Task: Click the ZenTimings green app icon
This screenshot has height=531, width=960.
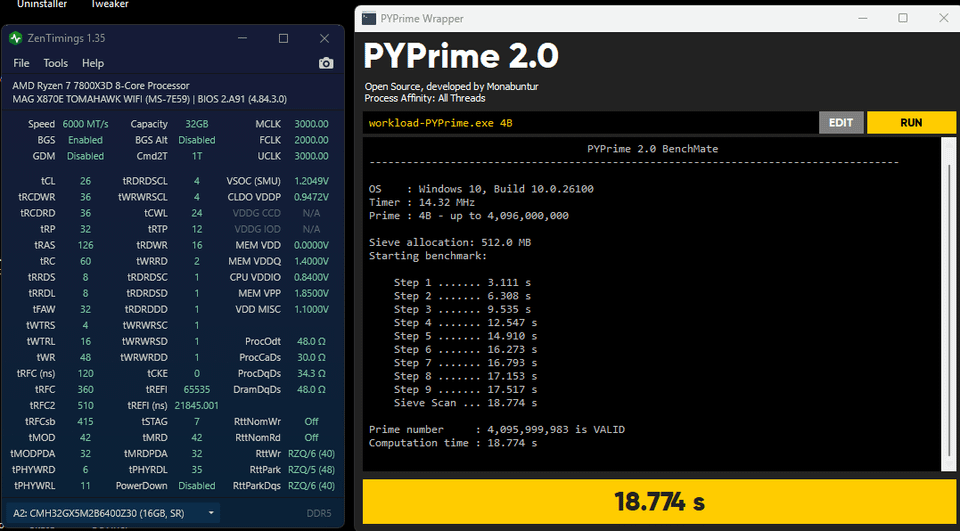Action: coord(15,38)
